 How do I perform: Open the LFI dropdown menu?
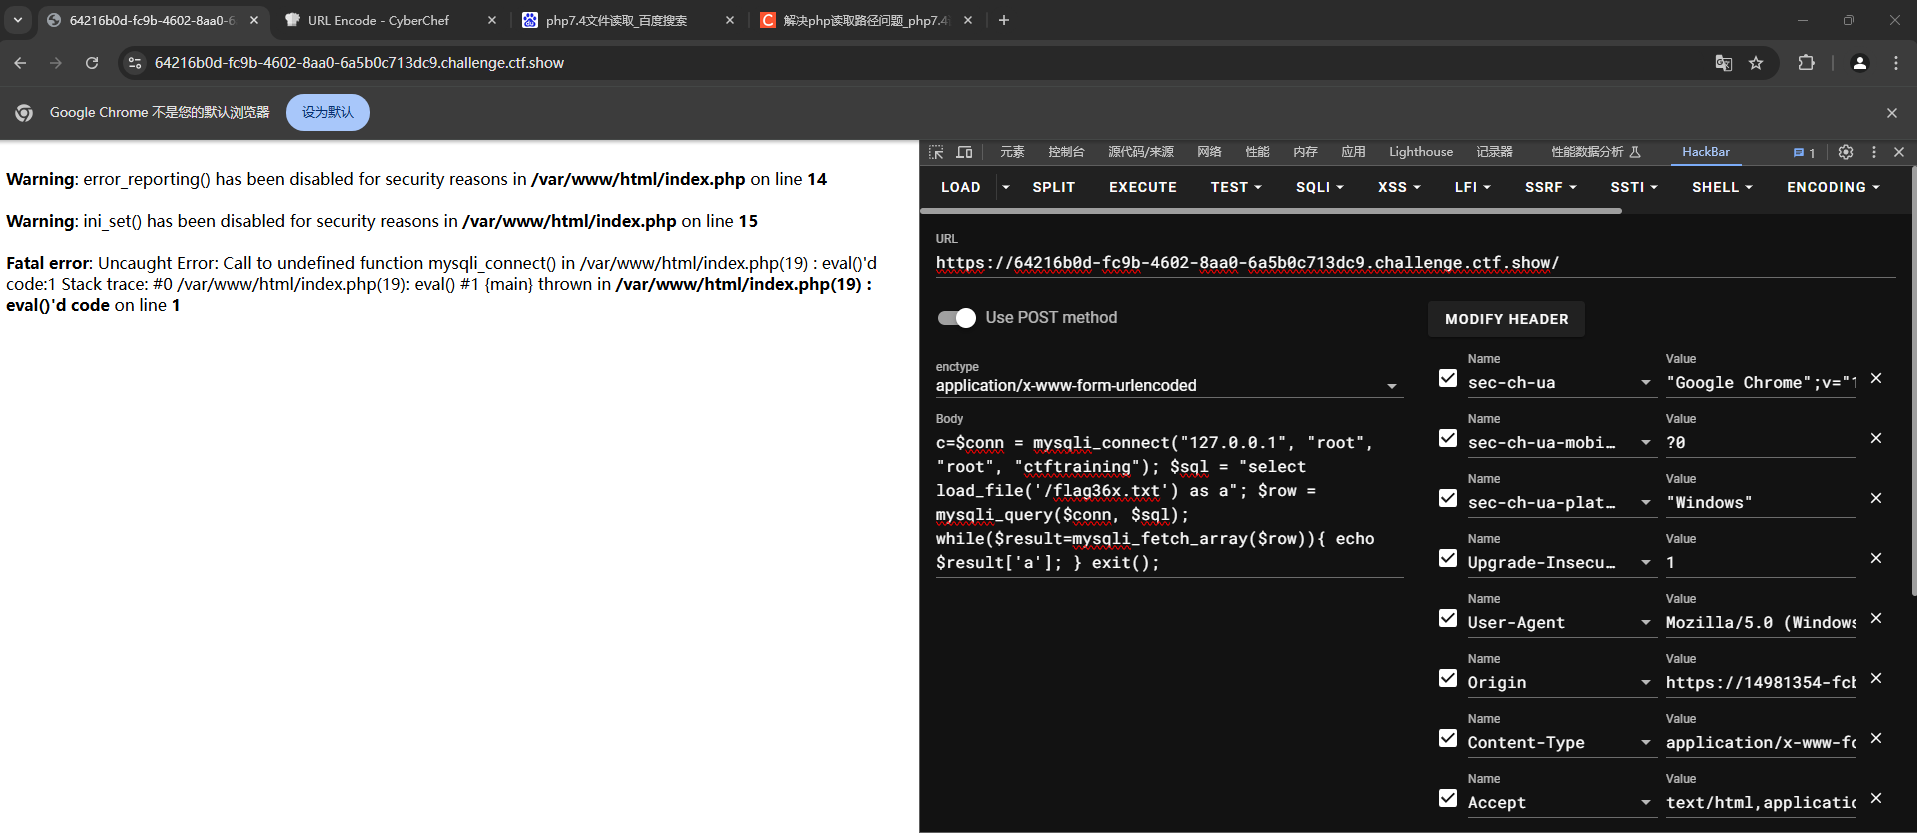1473,187
